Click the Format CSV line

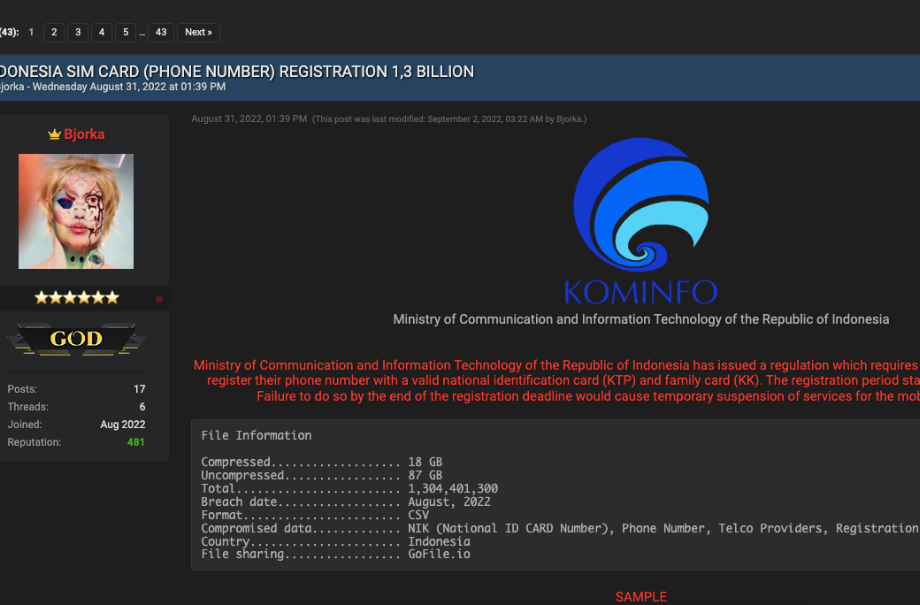315,515
